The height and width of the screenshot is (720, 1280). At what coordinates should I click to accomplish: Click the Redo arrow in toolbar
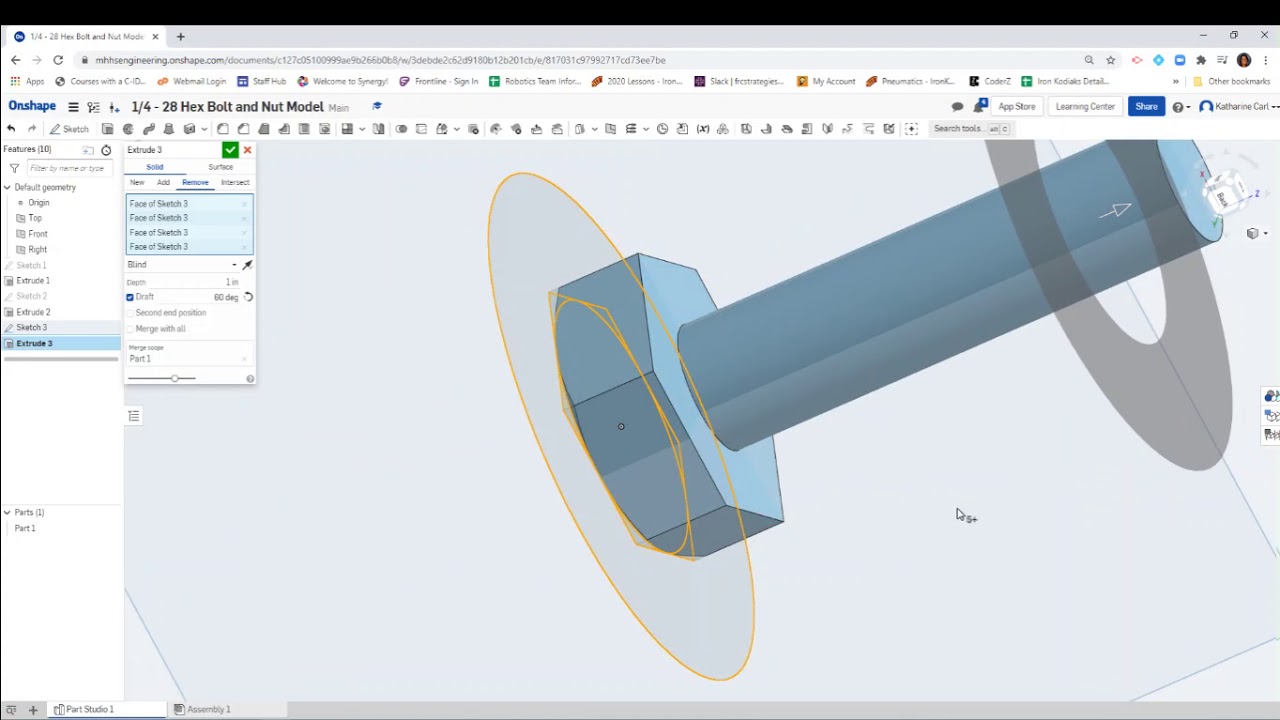(x=32, y=129)
